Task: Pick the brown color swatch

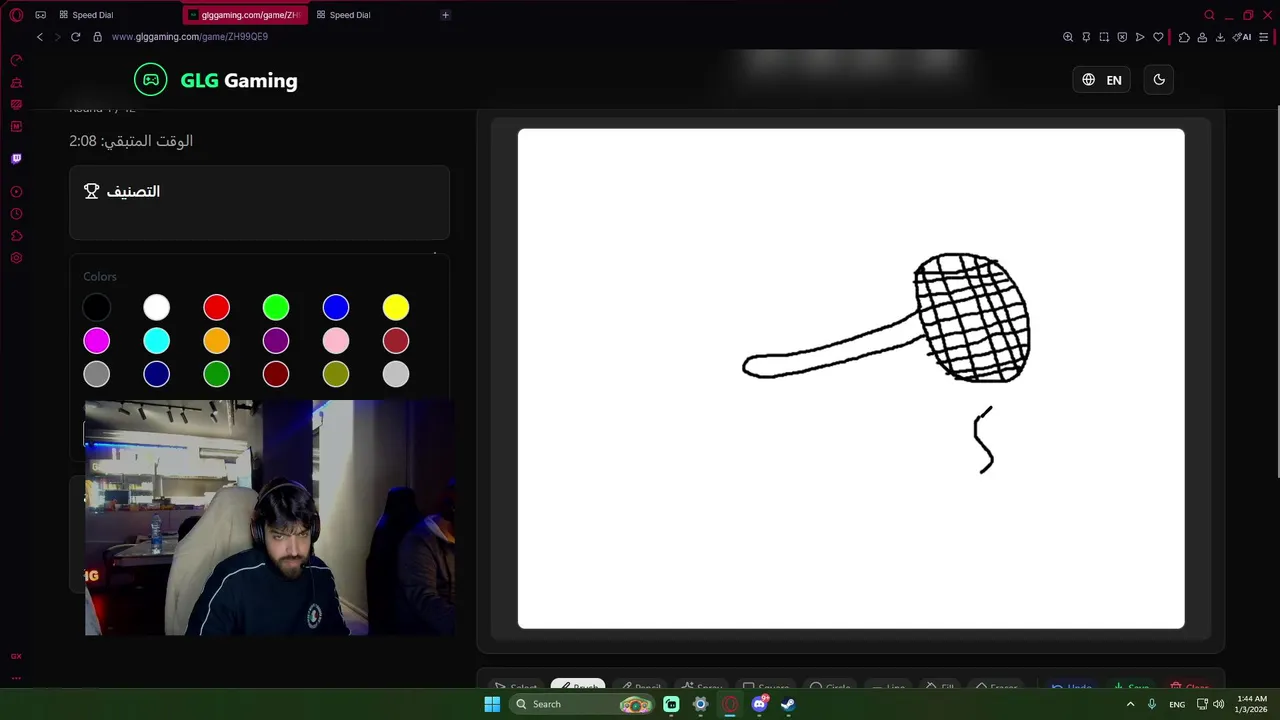Action: pos(396,341)
